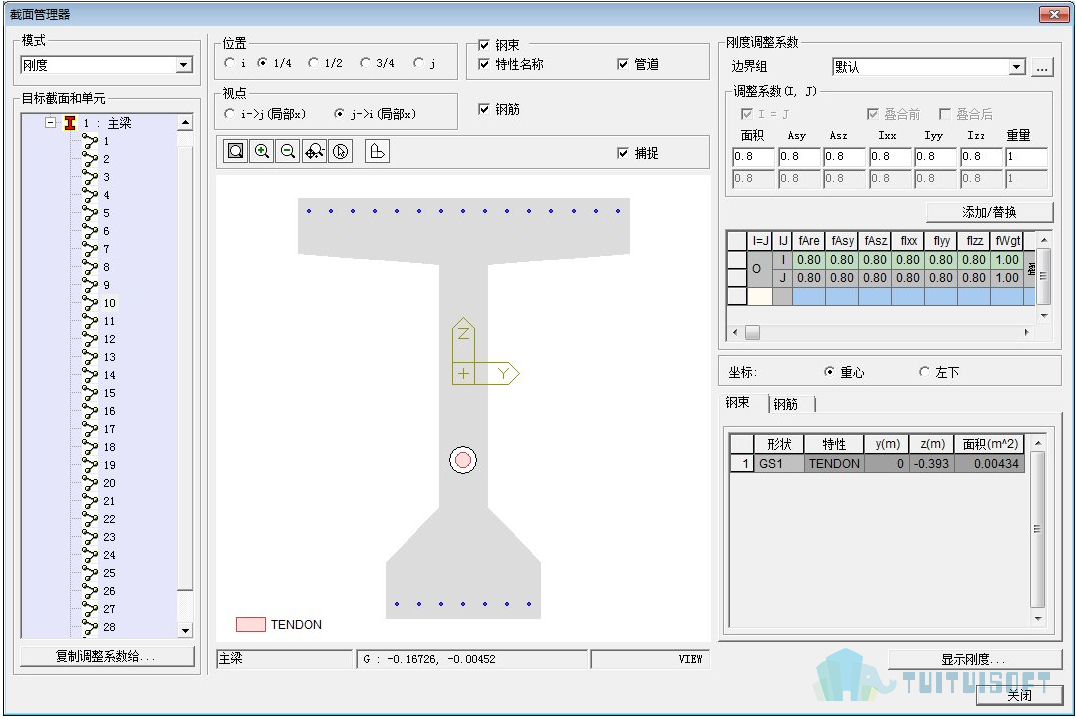1076x719 pixels.
Task: Click the Ixx coefficient input field
Action: tap(889, 156)
